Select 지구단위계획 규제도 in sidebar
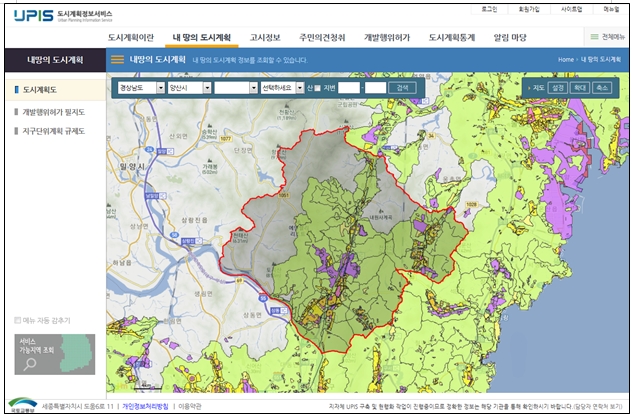This screenshot has width=632, height=417. [x=53, y=131]
